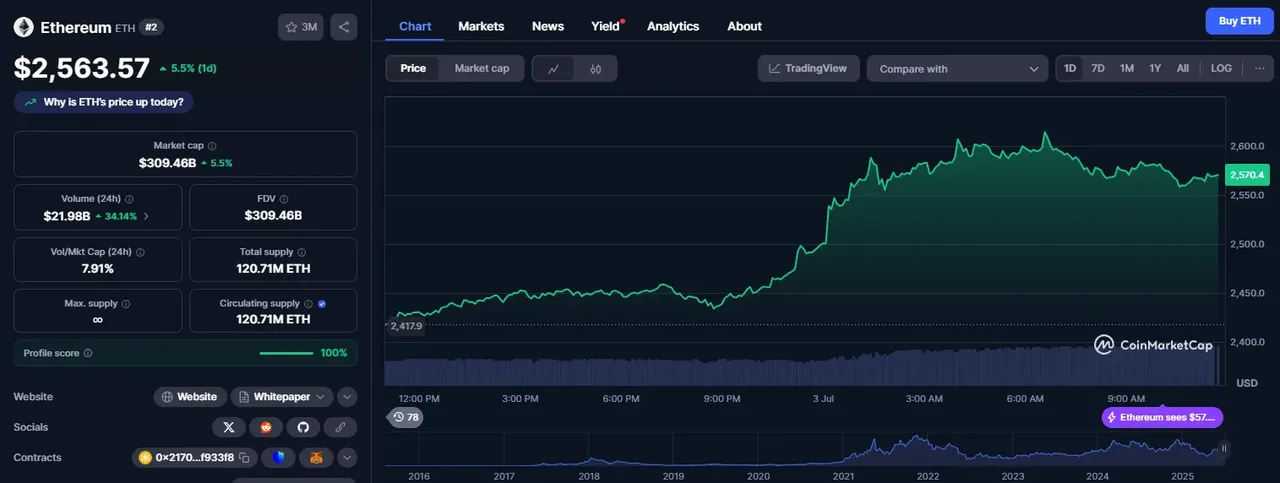The width and height of the screenshot is (1280, 483).
Task: Expand the Whitepaper dropdown
Action: (x=282, y=397)
